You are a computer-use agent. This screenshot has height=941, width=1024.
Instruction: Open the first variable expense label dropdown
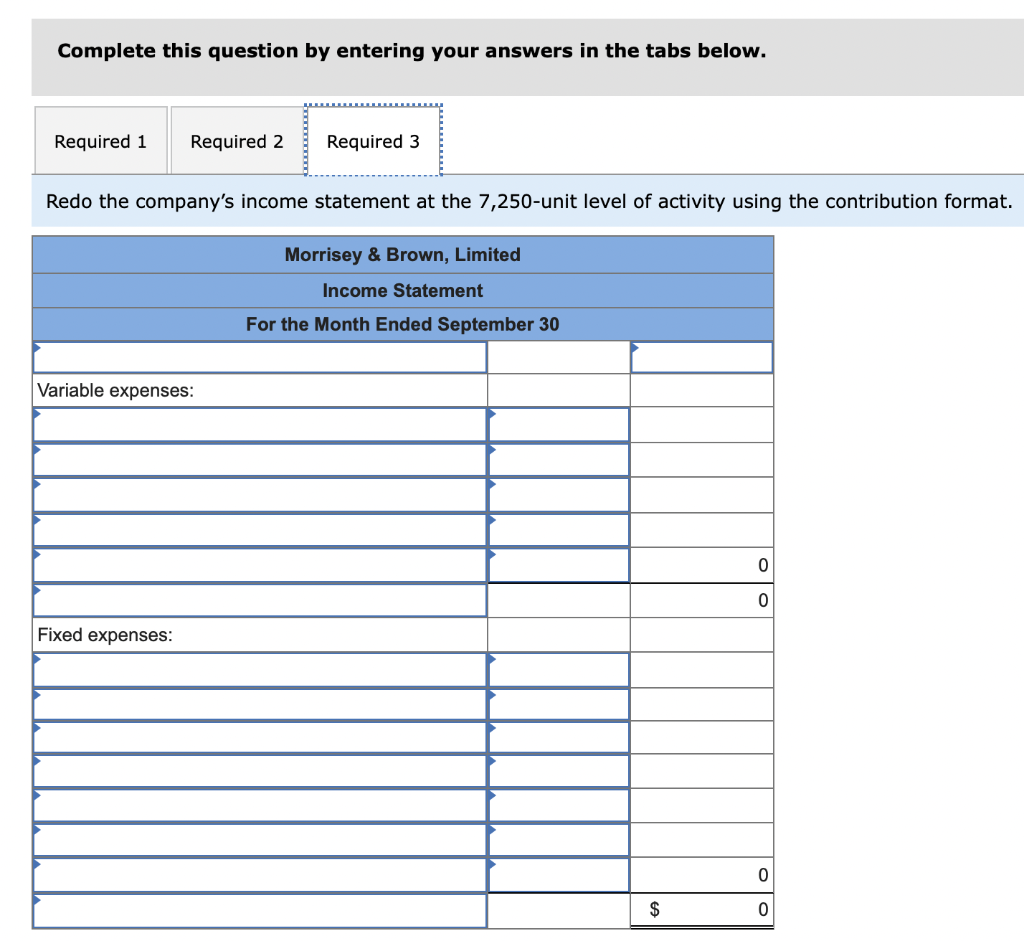pos(260,424)
